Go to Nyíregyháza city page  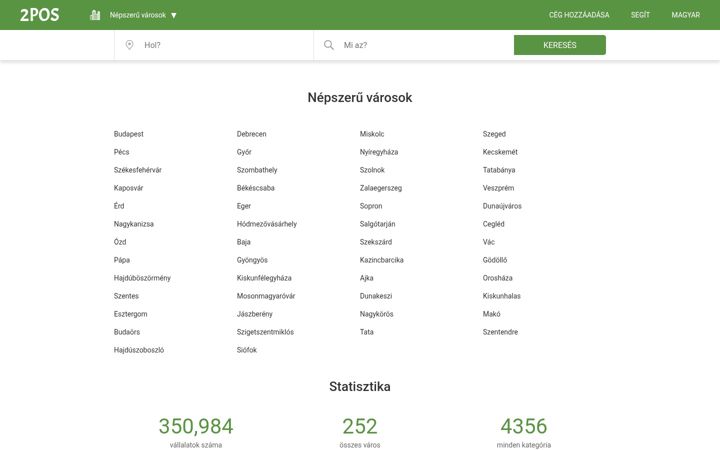(x=379, y=152)
